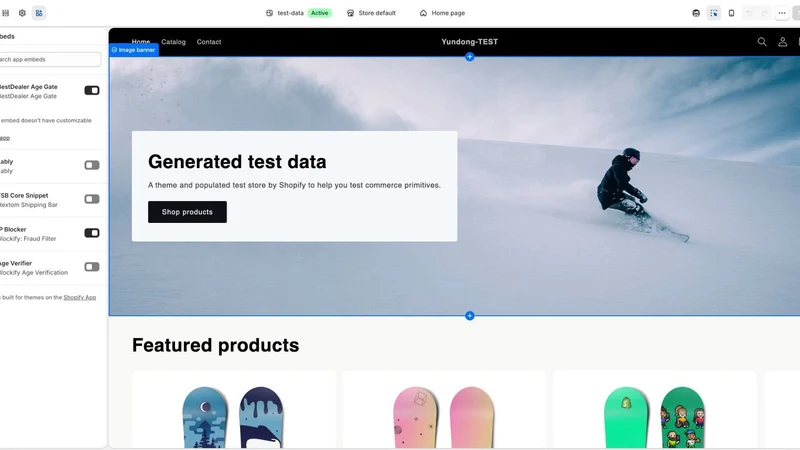Open the Home menu item
The width and height of the screenshot is (800, 450).
click(141, 42)
